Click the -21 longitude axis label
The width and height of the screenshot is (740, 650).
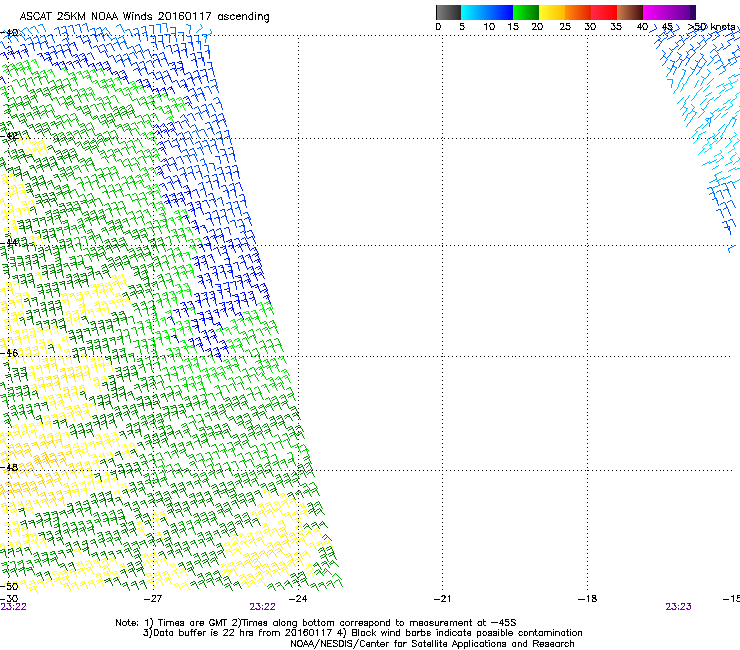442,599
